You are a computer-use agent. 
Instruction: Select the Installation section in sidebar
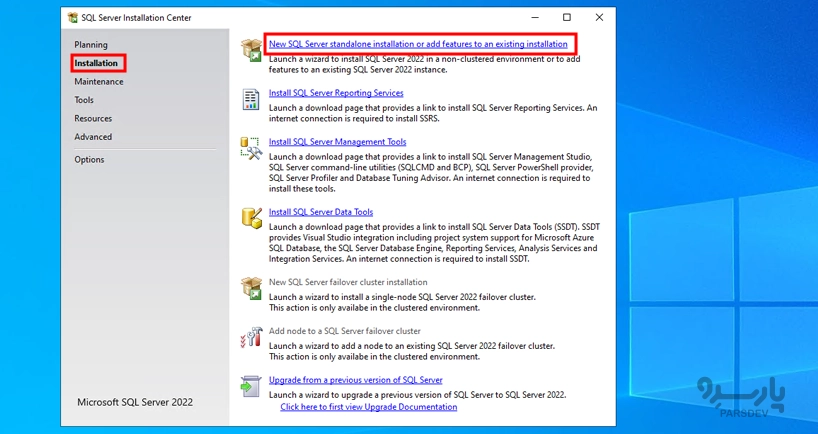coord(96,63)
